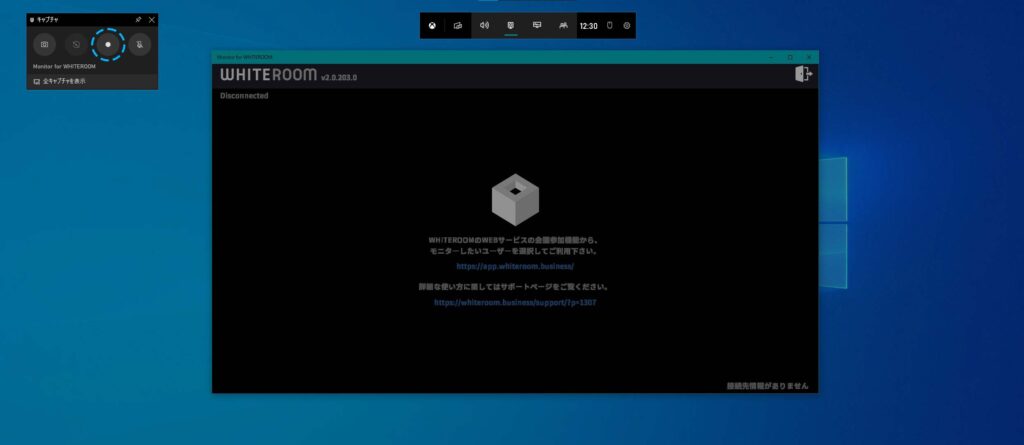Open Game Bar settings gear
Screen dimensions: 1024x445
(627, 25)
